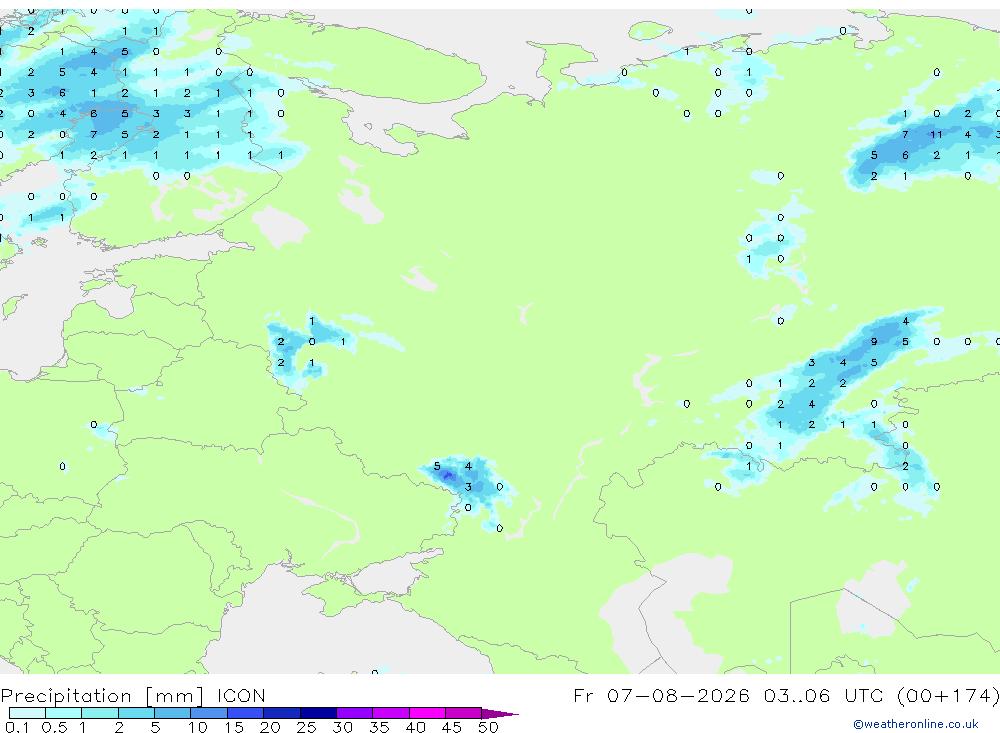Screen dimensions: 1000x733
Task: Select the 2–5 mm legend color swatch
Action: (136, 713)
